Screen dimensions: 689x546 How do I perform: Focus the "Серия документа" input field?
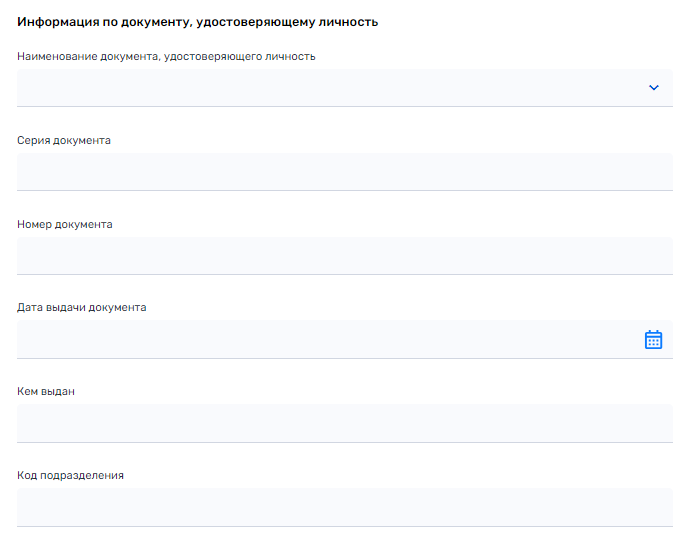pos(345,172)
